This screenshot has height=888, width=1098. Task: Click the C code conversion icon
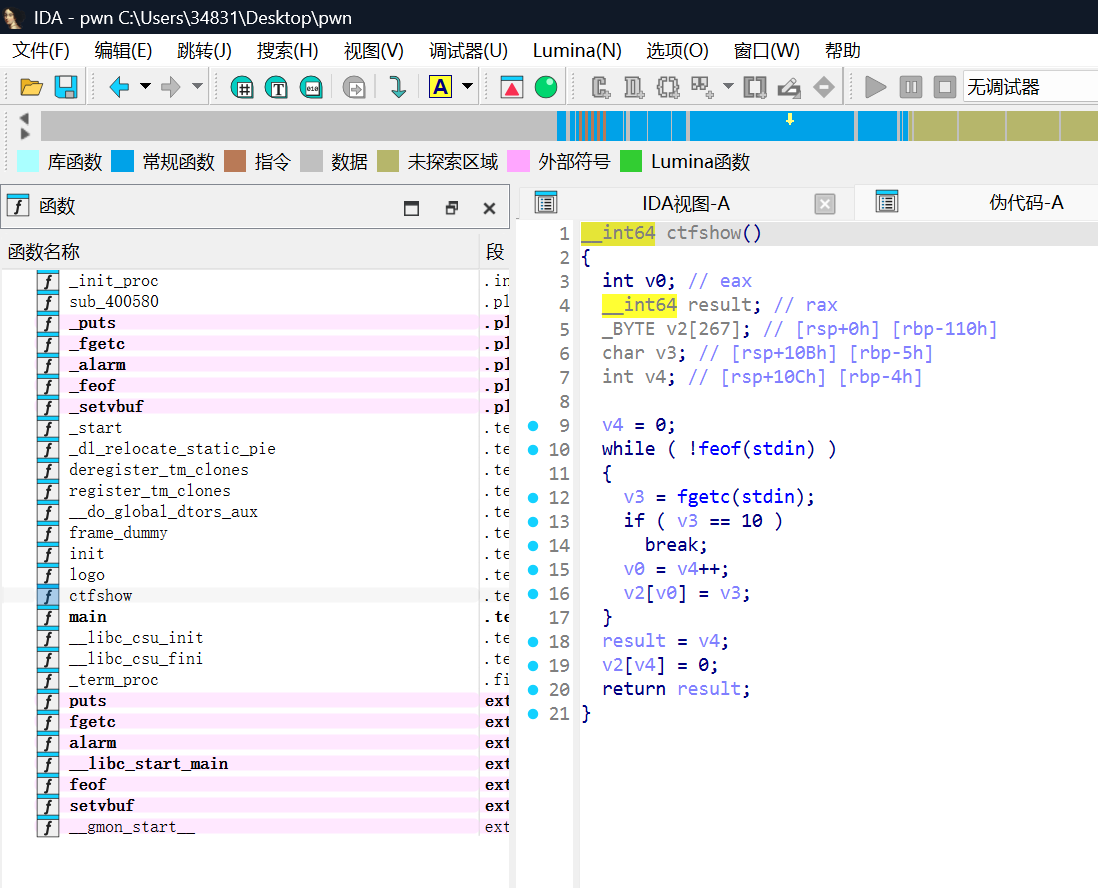600,88
